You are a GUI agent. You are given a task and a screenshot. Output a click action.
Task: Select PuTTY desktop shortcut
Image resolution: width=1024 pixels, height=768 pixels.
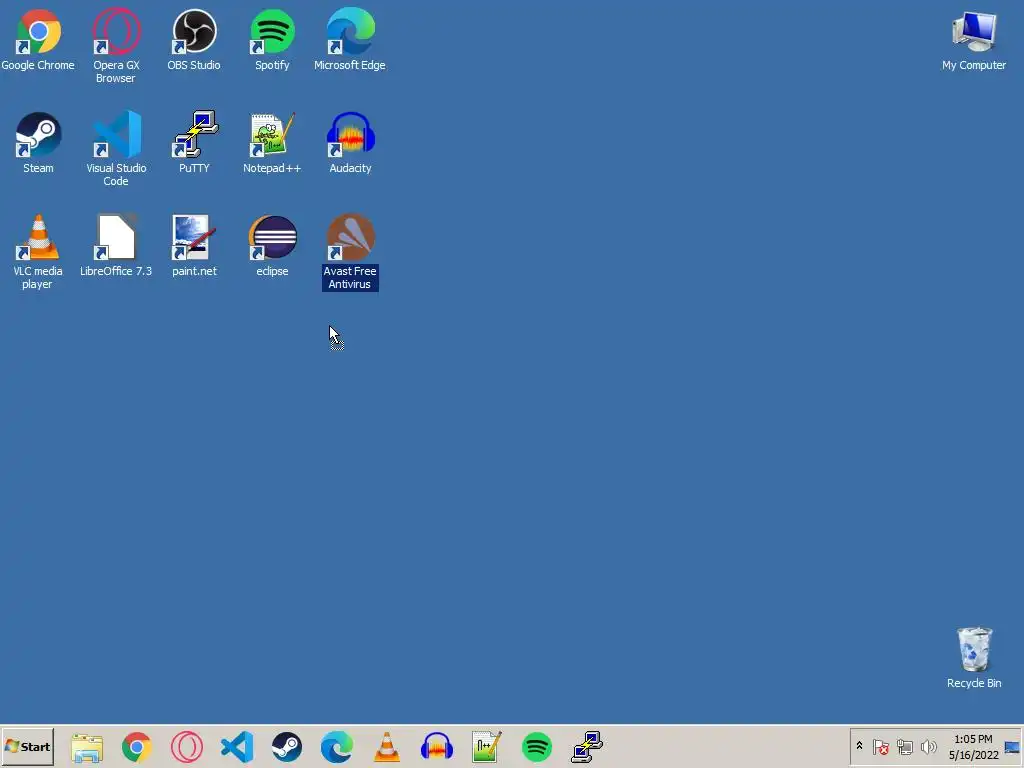click(194, 142)
